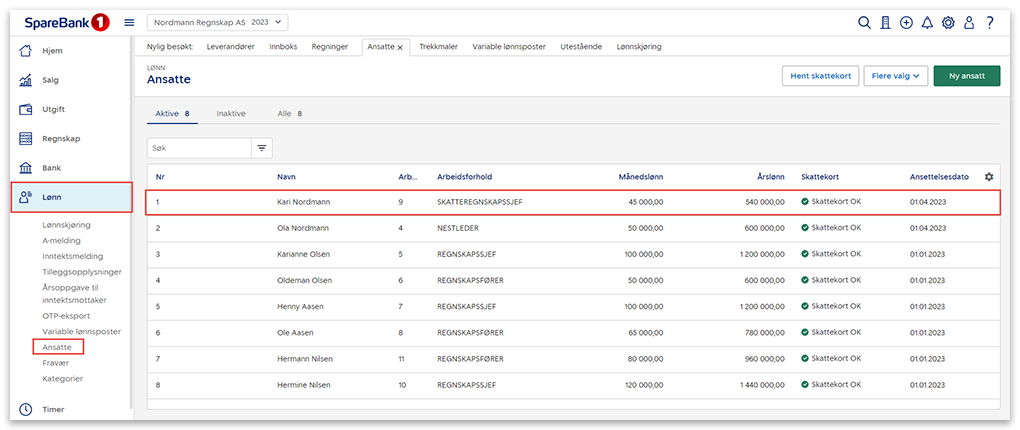
Task: Open A-melding in the Lønn submenu
Action: click(62, 241)
